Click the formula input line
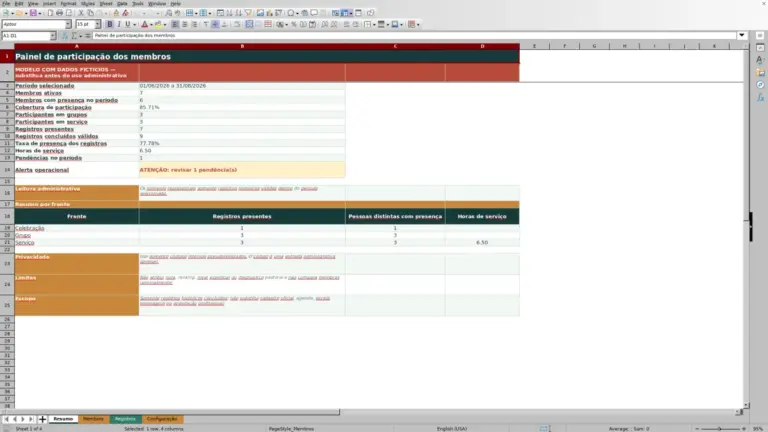 (x=414, y=35)
